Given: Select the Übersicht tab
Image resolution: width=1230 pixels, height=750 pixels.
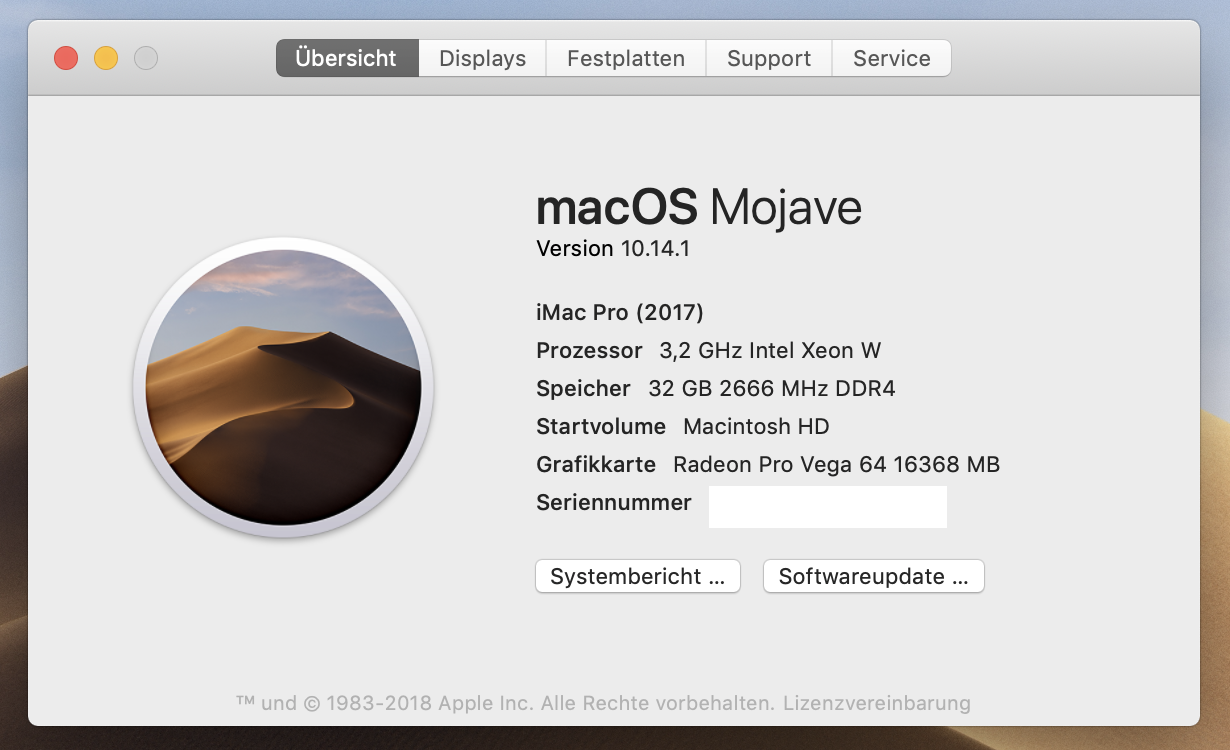Looking at the screenshot, I should click(x=347, y=58).
